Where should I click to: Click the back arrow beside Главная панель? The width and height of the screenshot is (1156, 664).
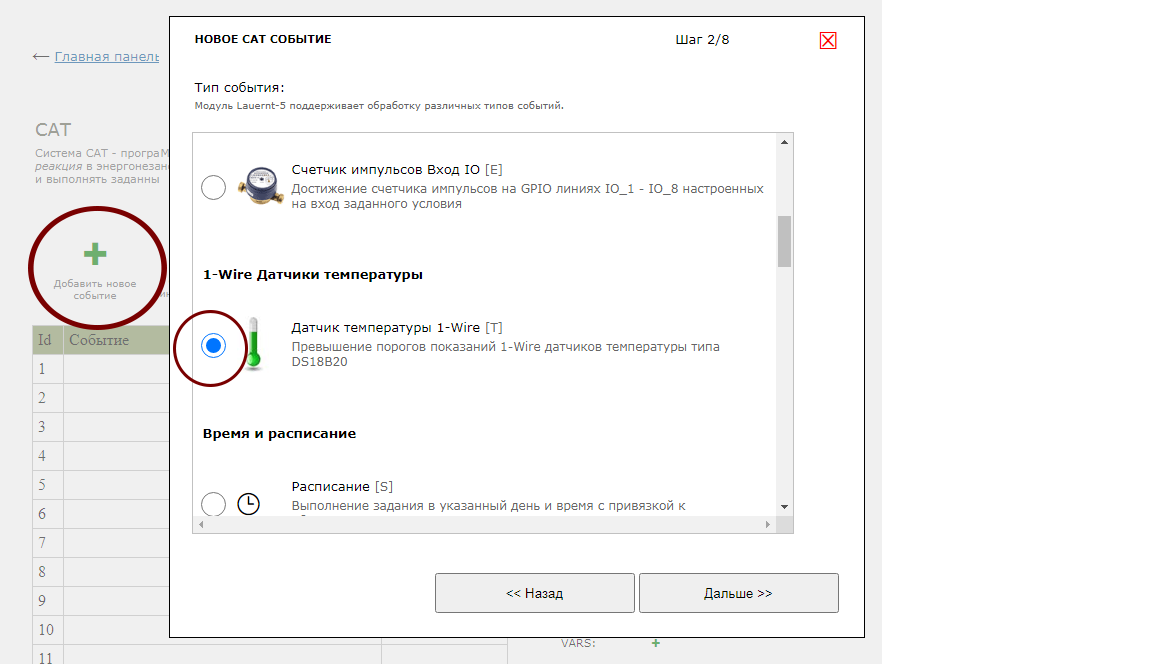click(41, 57)
